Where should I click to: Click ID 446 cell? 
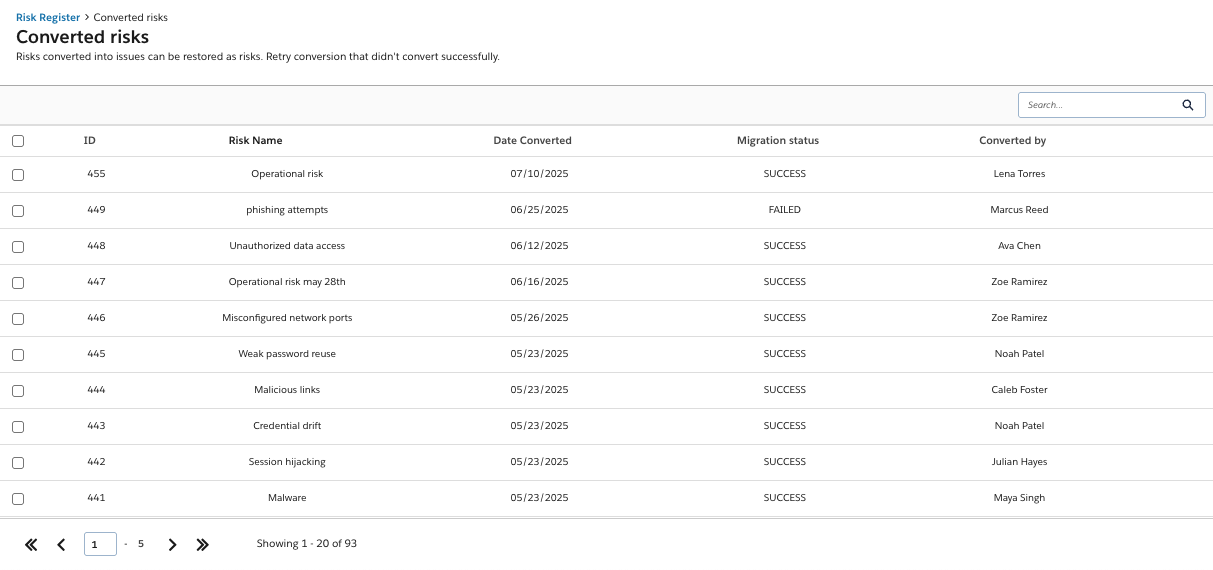coord(96,318)
